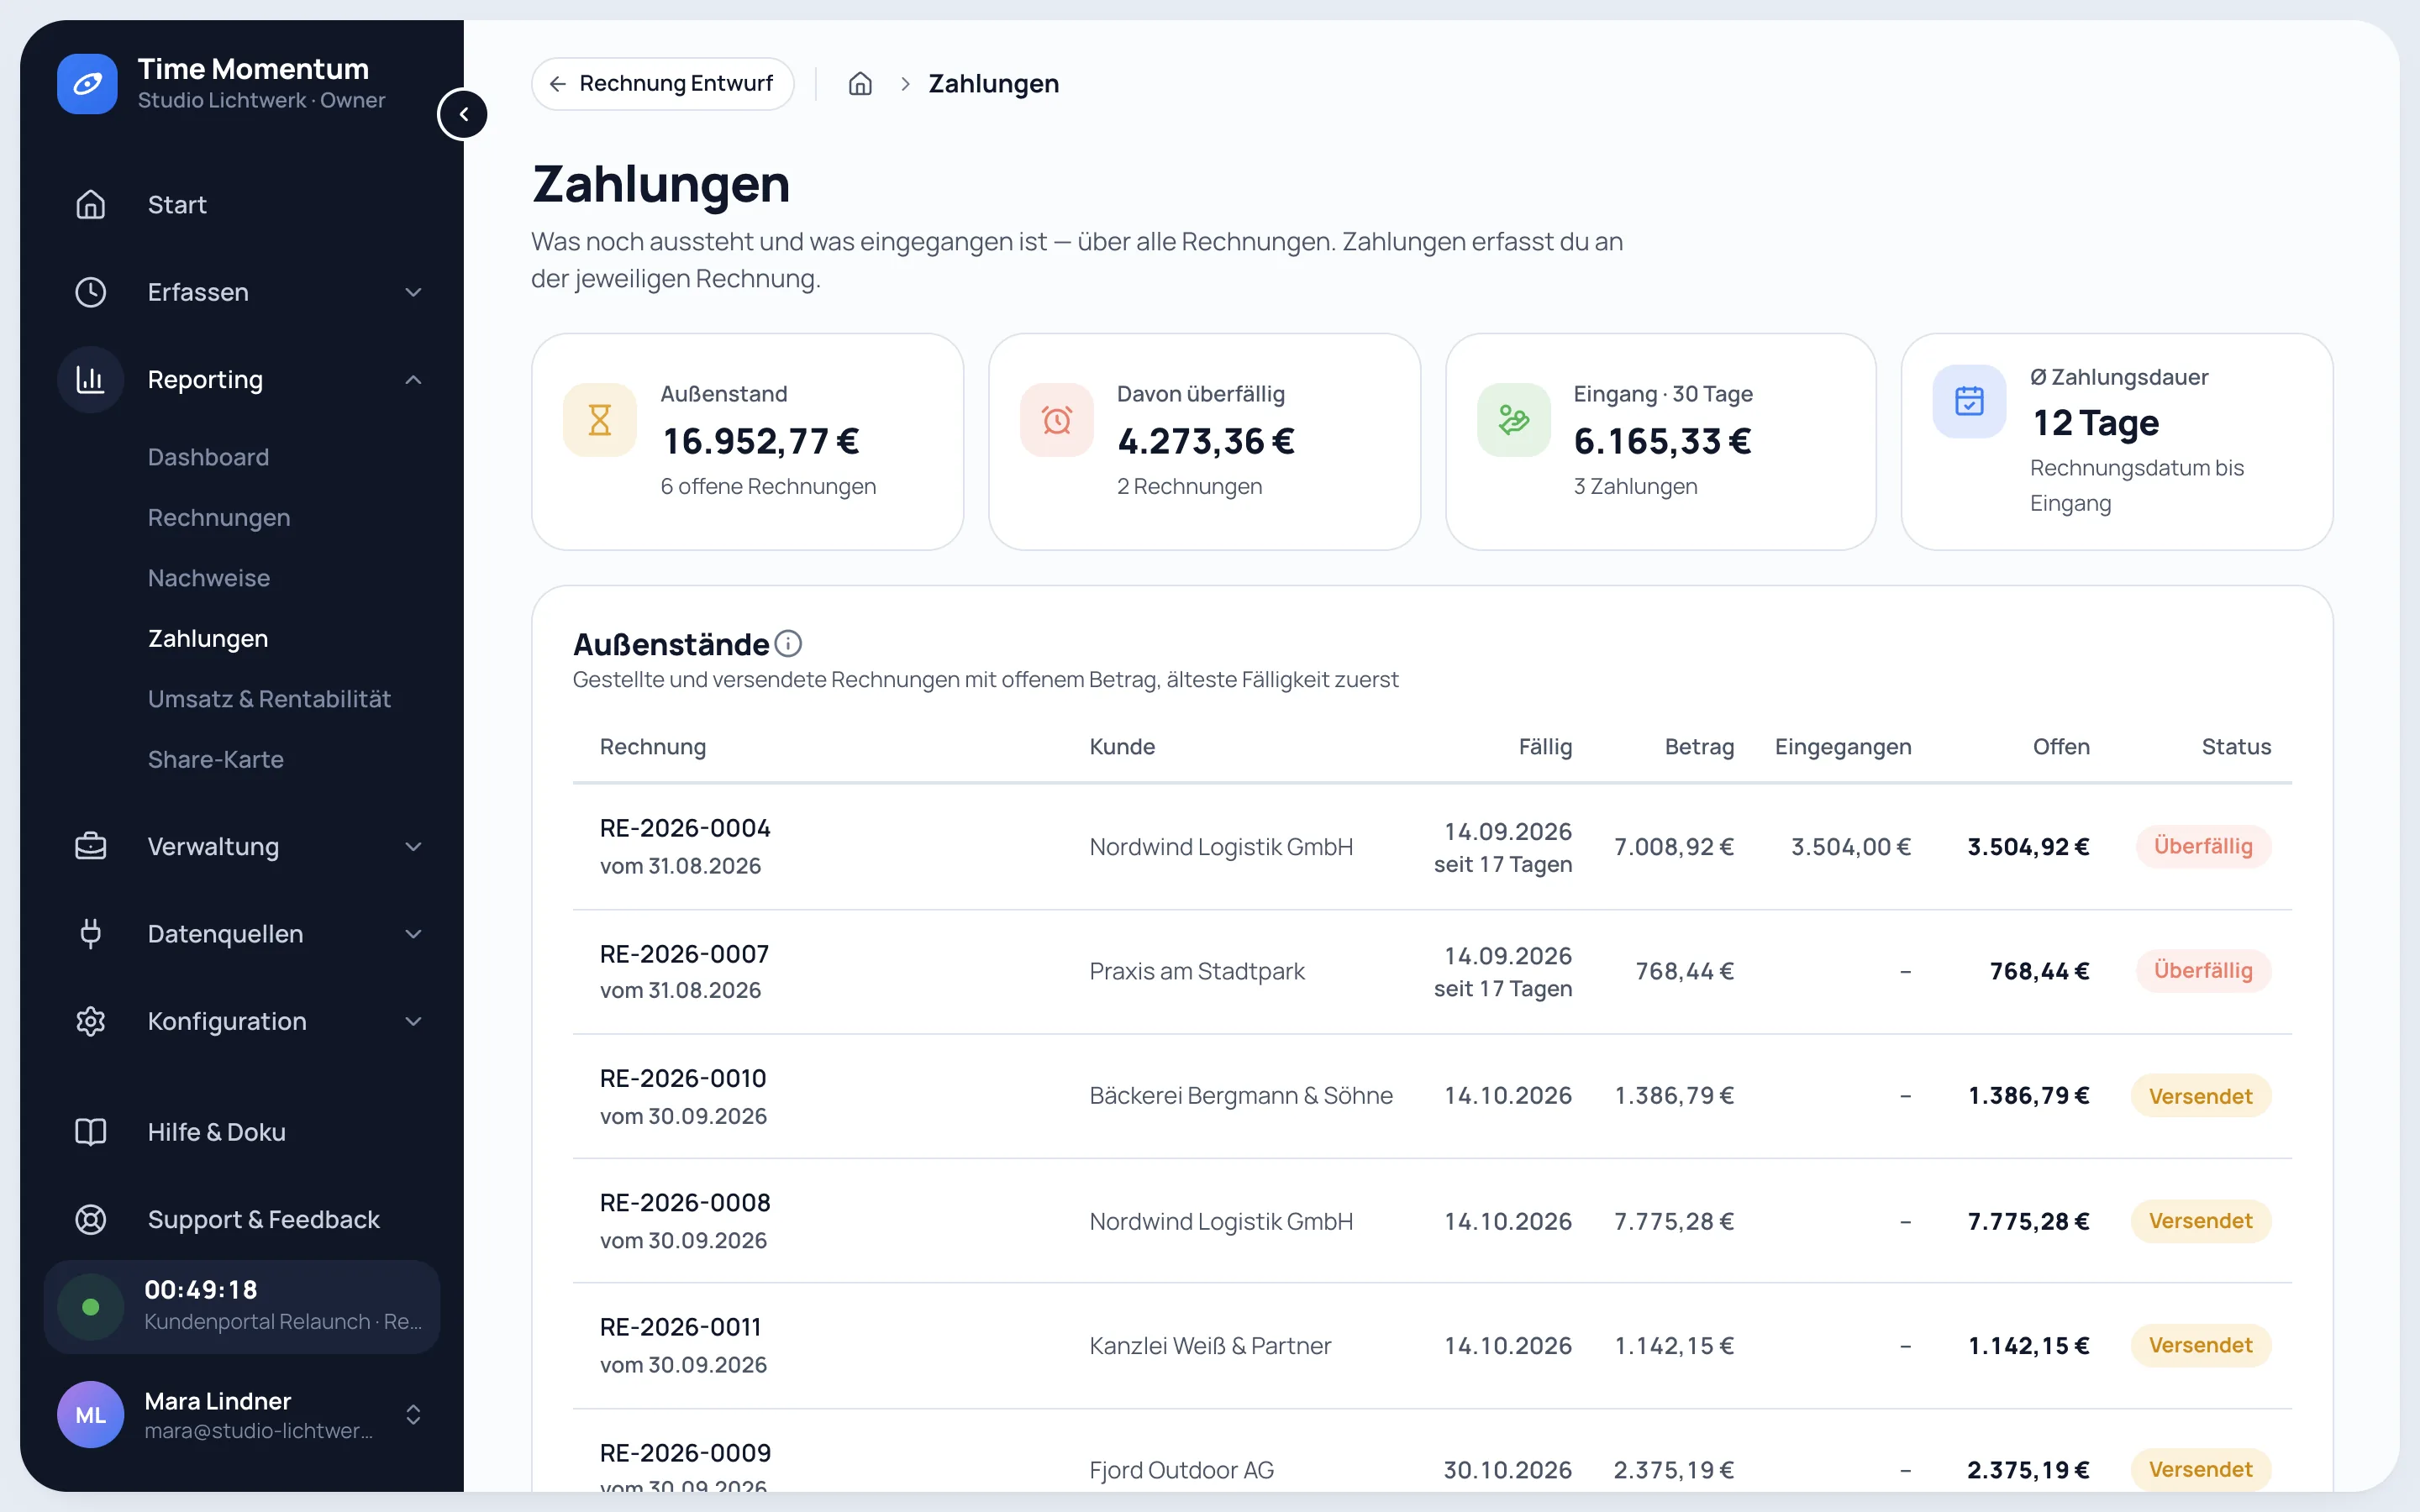The height and width of the screenshot is (1512, 2420).
Task: Click Versendet status badge for RE-2026-0010
Action: (2200, 1096)
